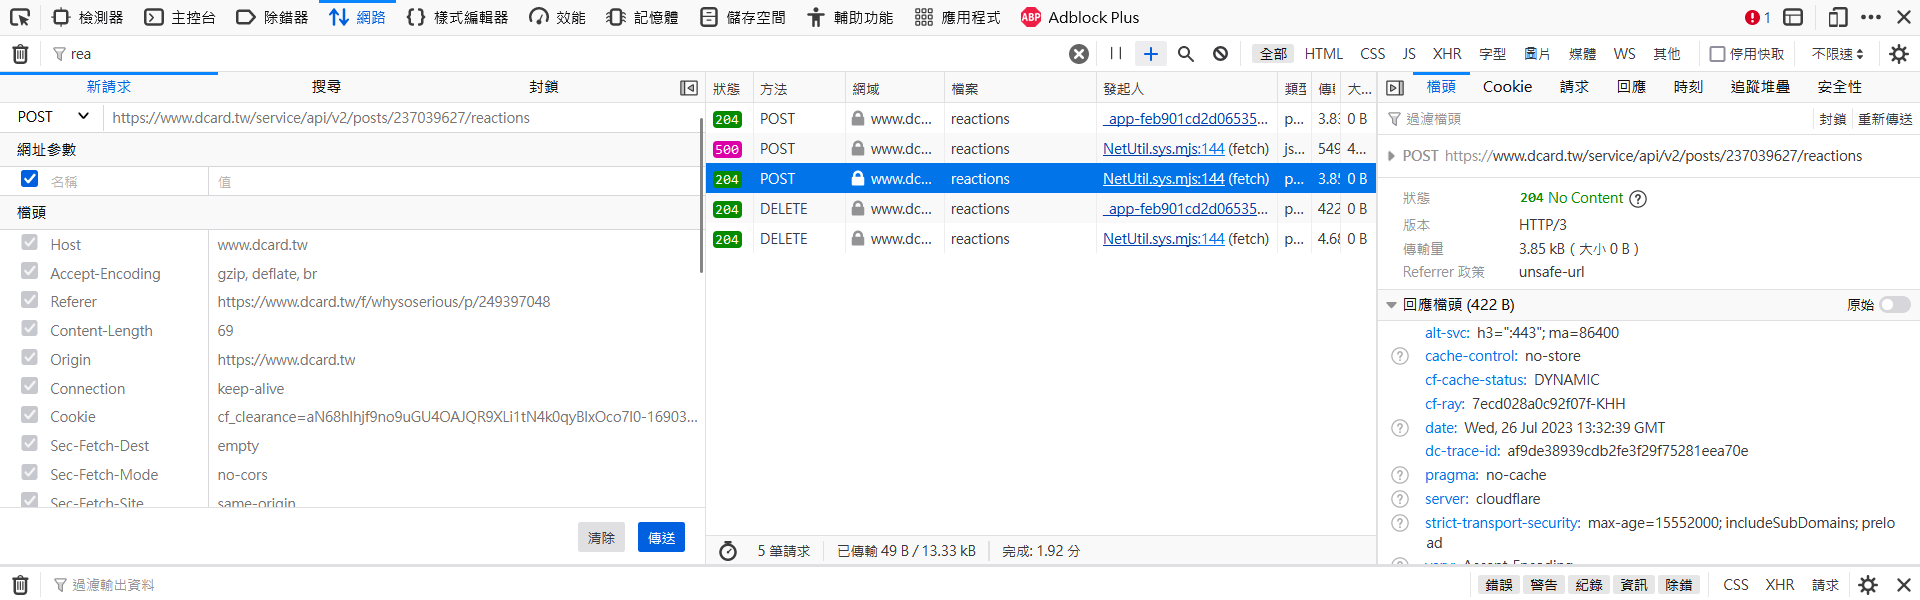Open help icon for cache-control header
The width and height of the screenshot is (1920, 600).
pos(1400,357)
